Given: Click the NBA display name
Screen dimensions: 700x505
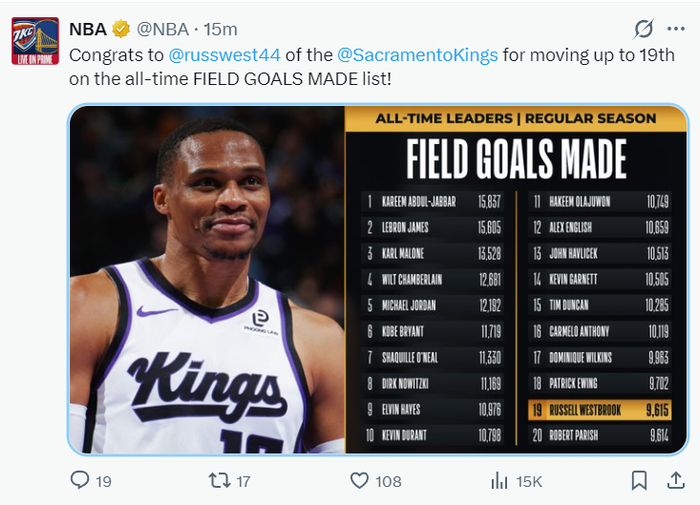Looking at the screenshot, I should click(x=88, y=29).
